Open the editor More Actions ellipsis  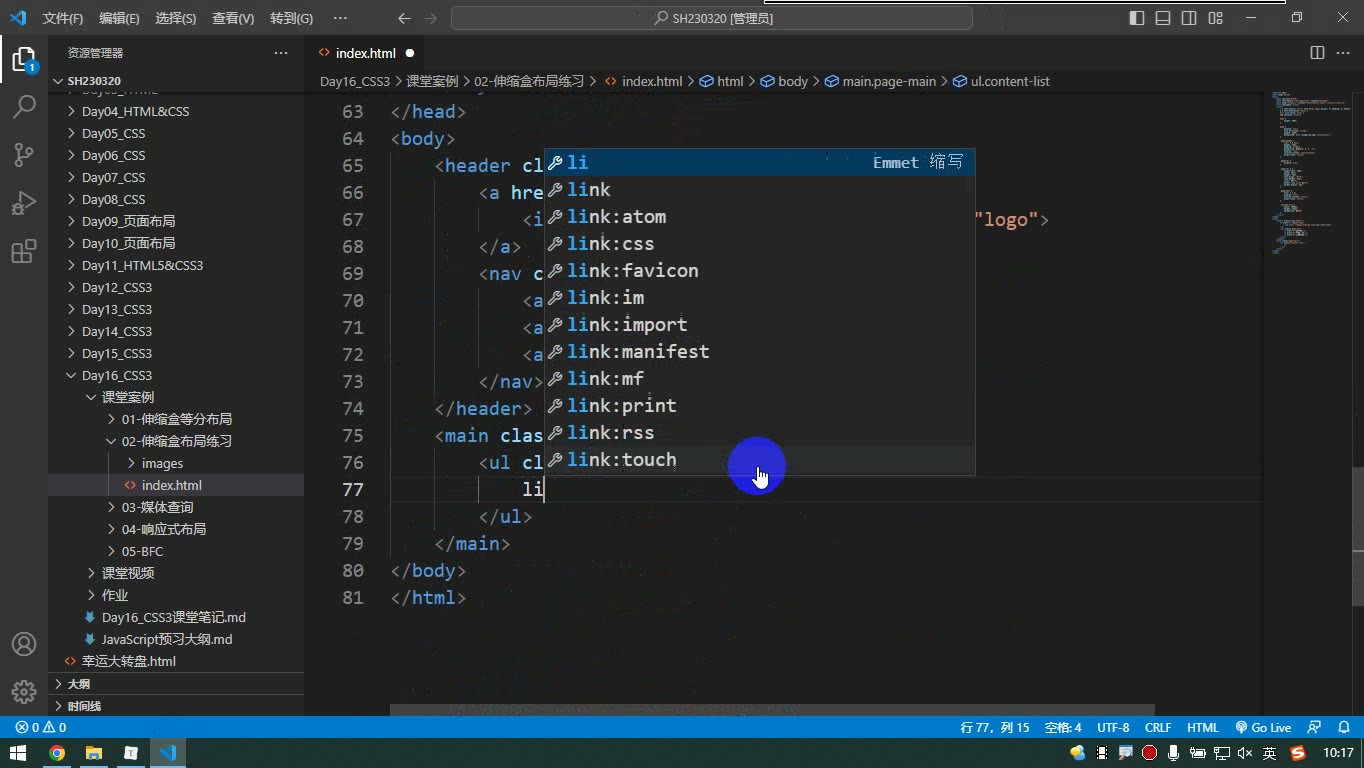pyautogui.click(x=1342, y=53)
